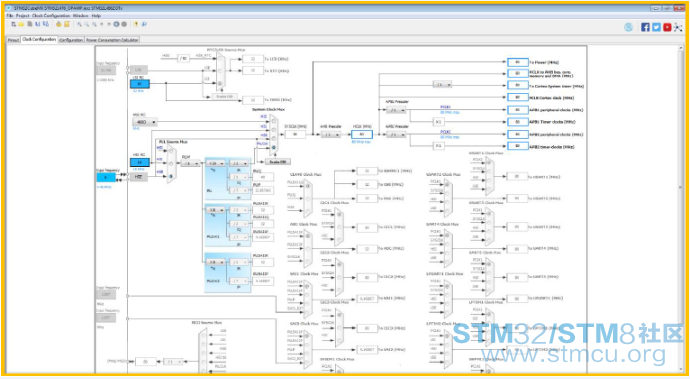Click the HCLK (MHz) input field

pyautogui.click(x=362, y=134)
